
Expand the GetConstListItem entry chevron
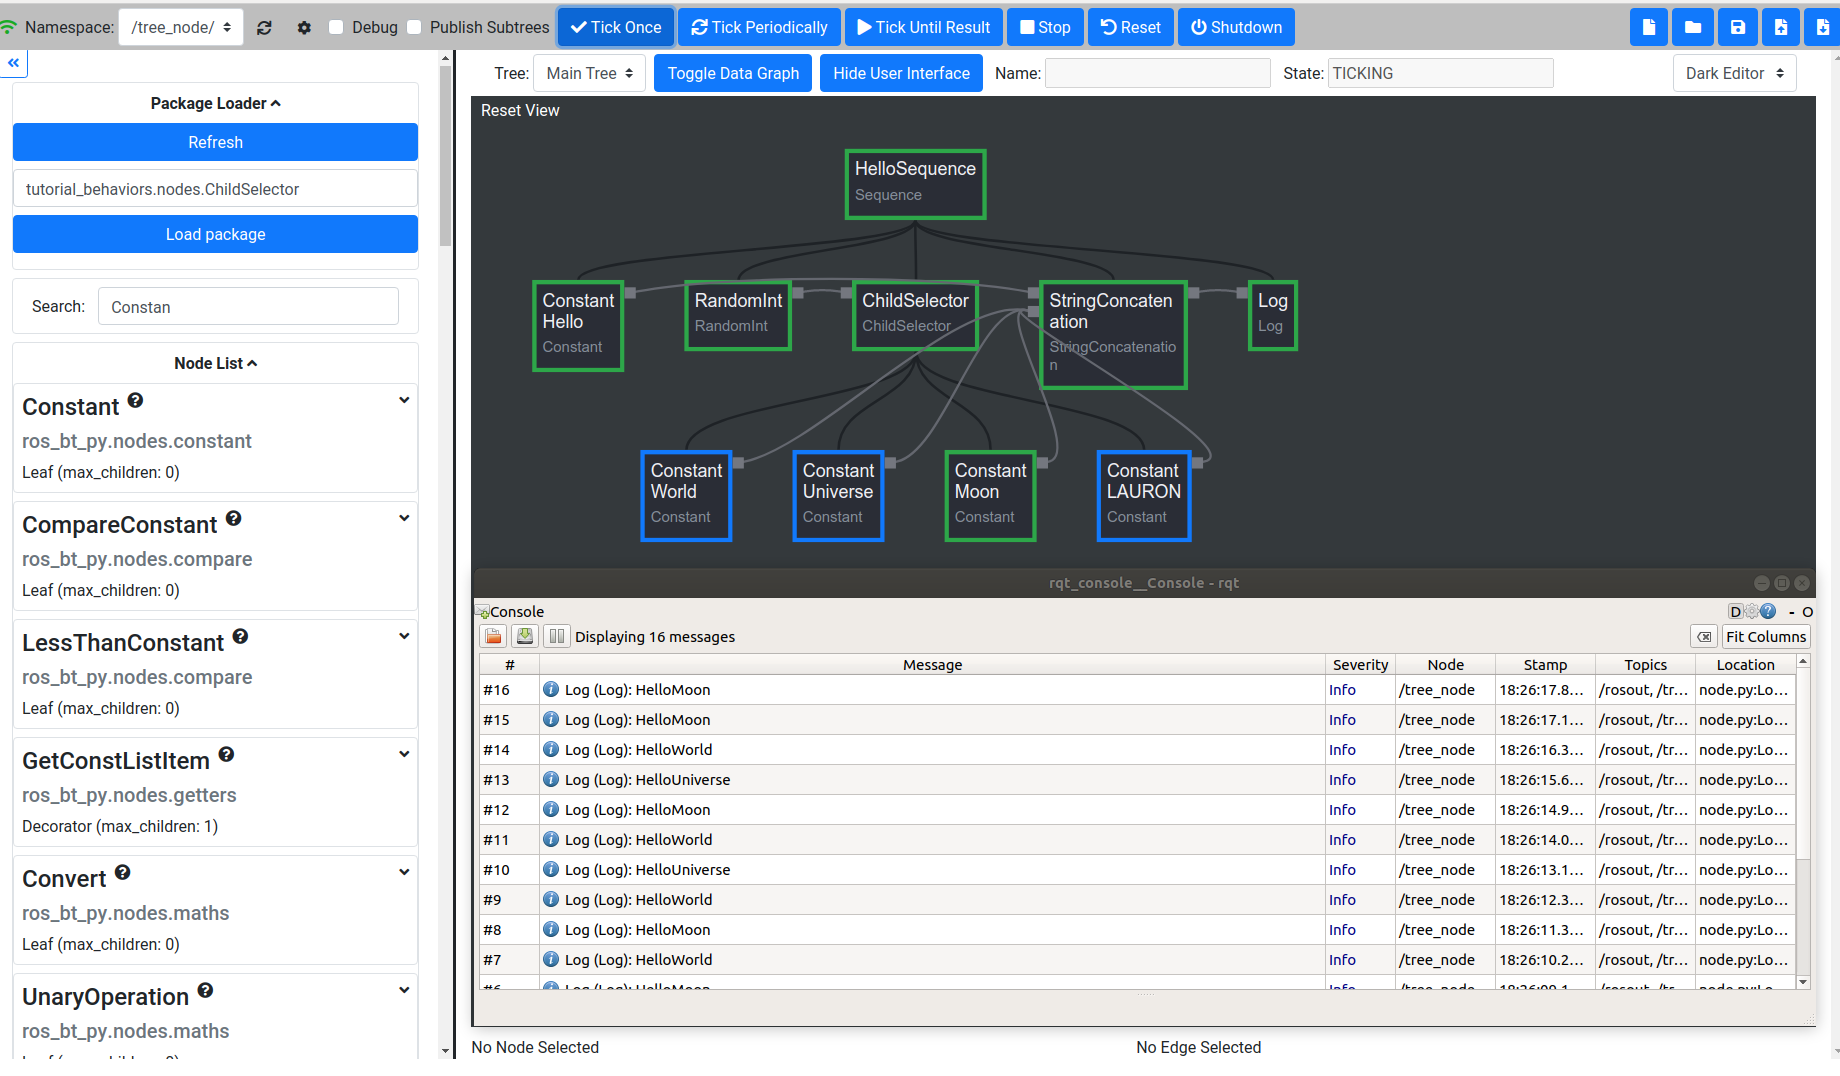[x=404, y=754]
